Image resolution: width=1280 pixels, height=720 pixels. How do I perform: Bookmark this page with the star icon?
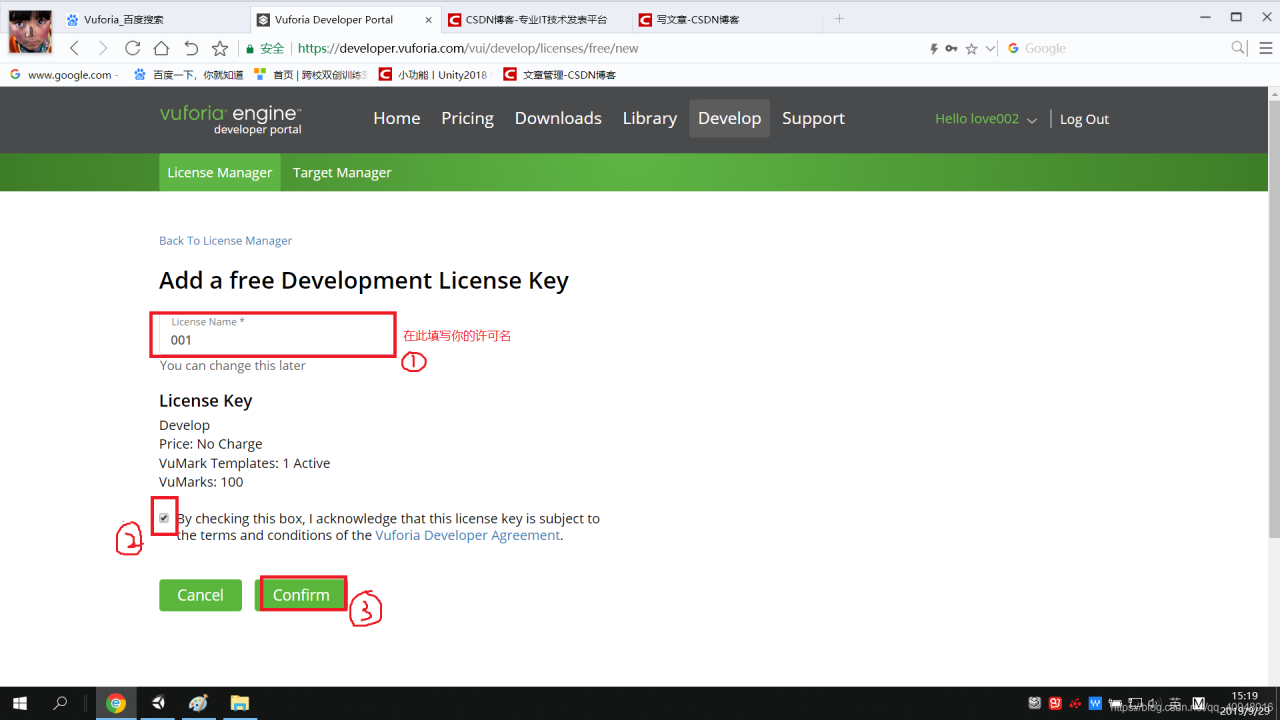point(220,48)
